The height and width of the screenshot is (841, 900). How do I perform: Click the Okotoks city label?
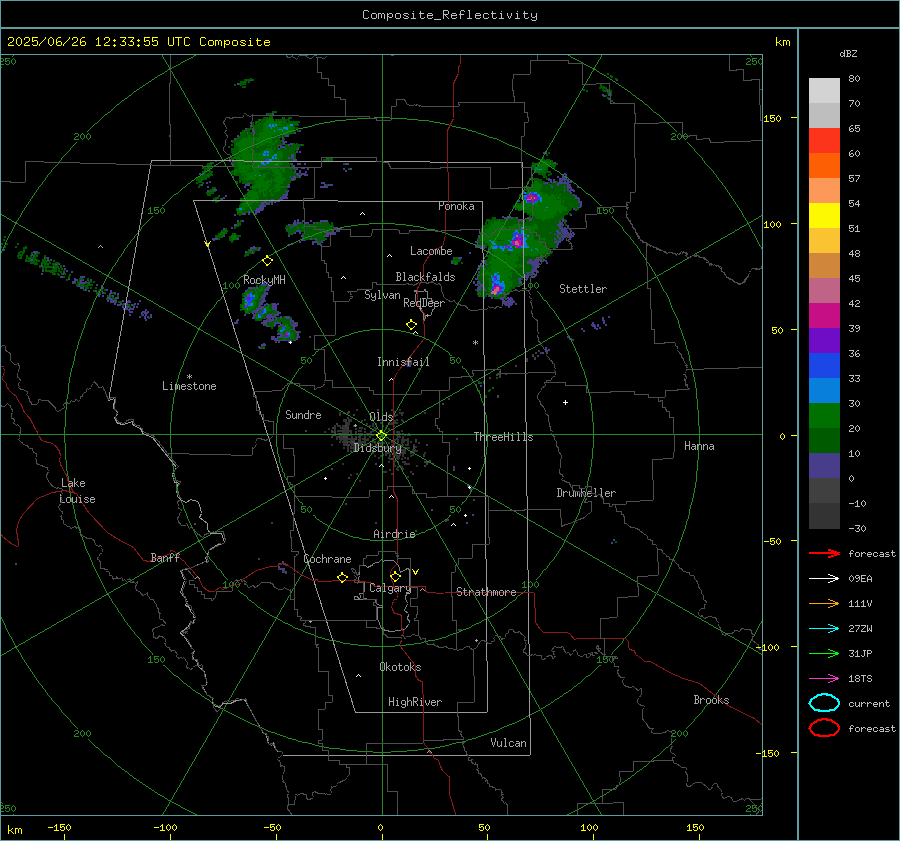400,667
